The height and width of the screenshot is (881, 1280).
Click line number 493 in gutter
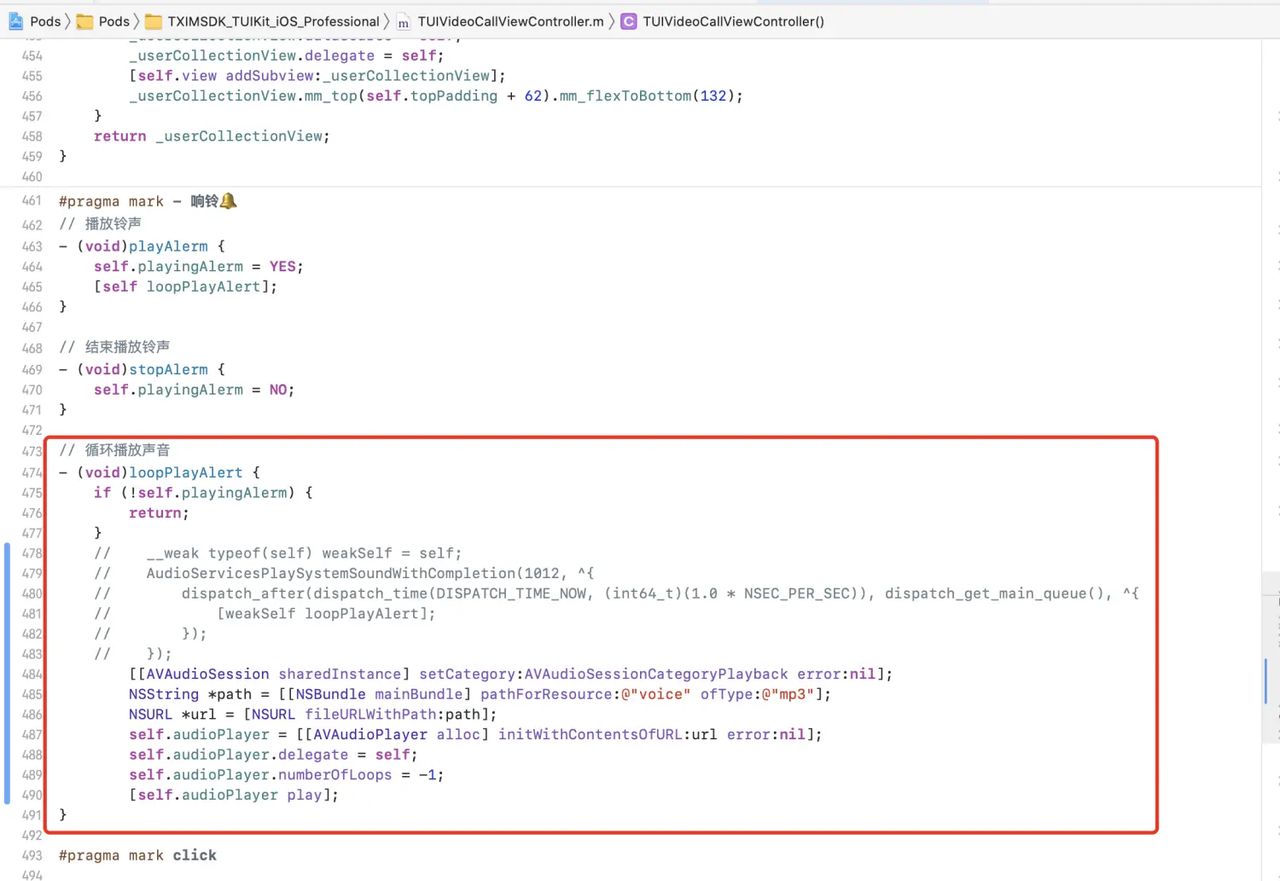coord(32,855)
